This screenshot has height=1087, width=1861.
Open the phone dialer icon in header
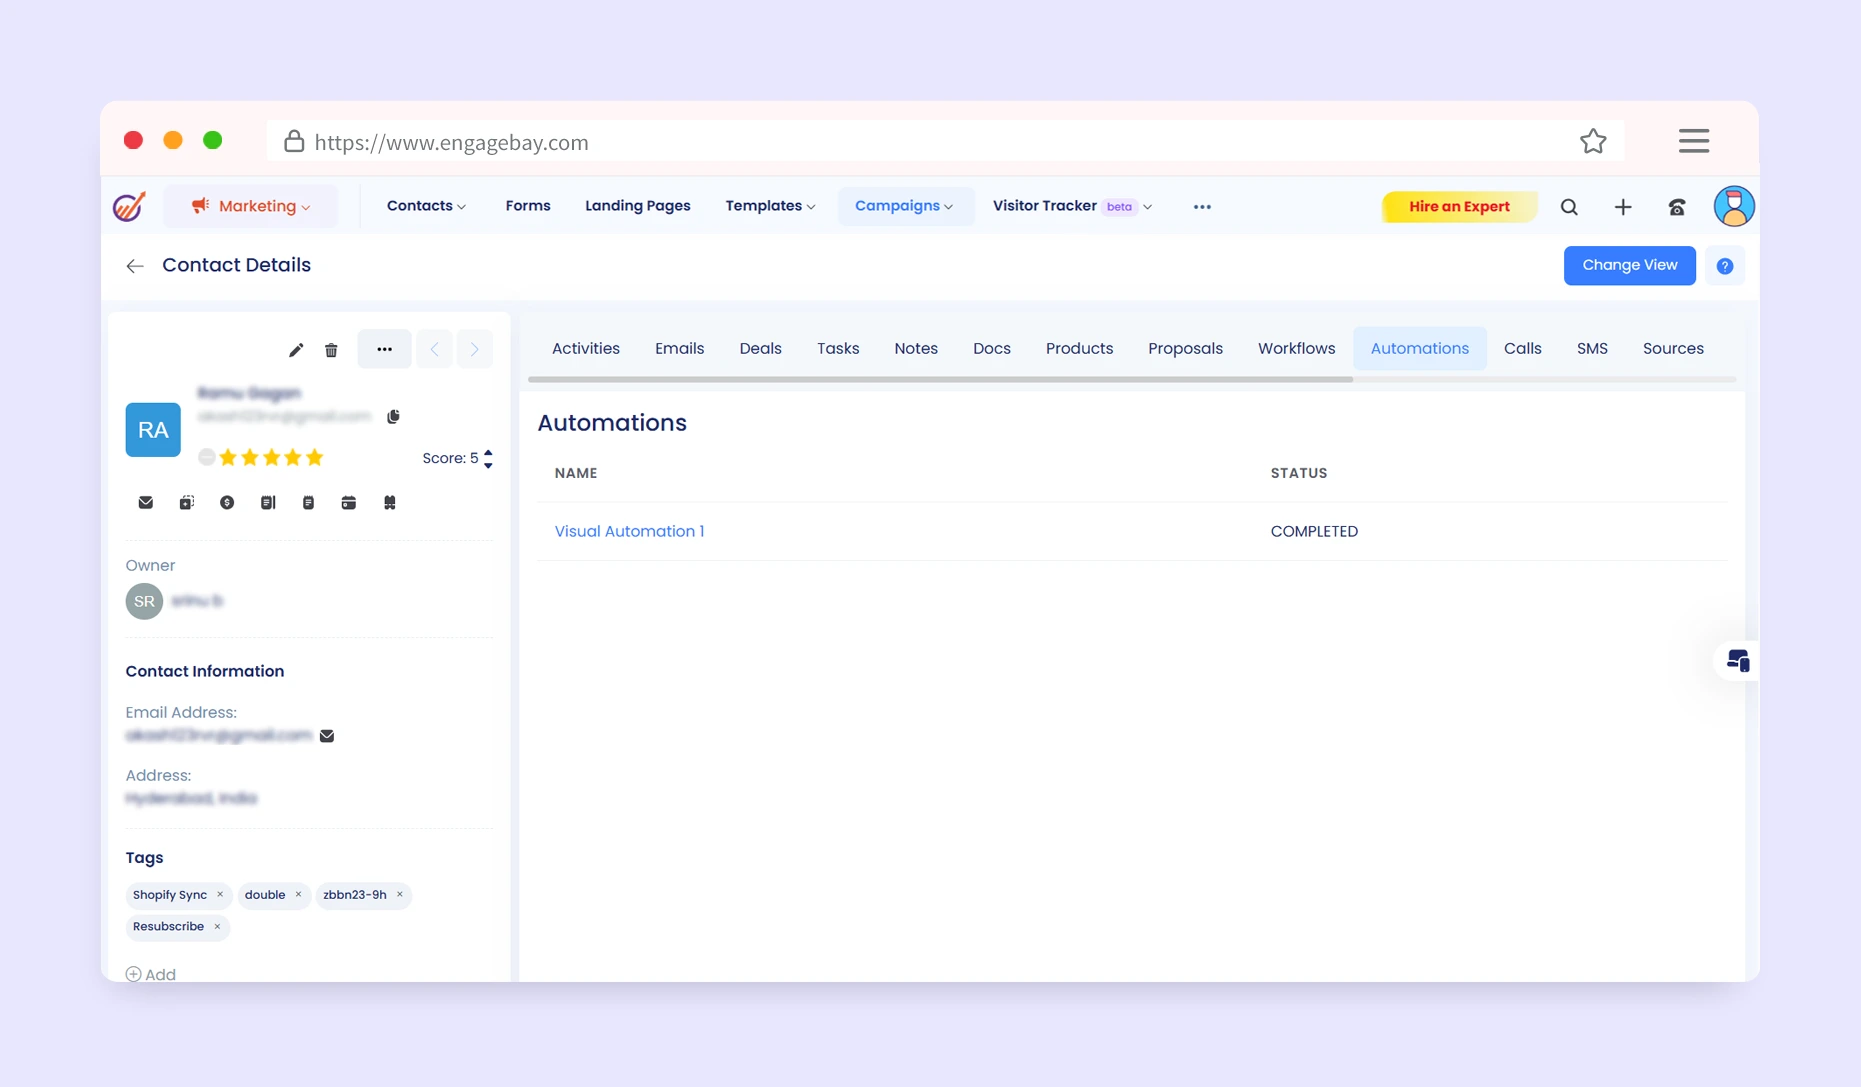pyautogui.click(x=1677, y=207)
